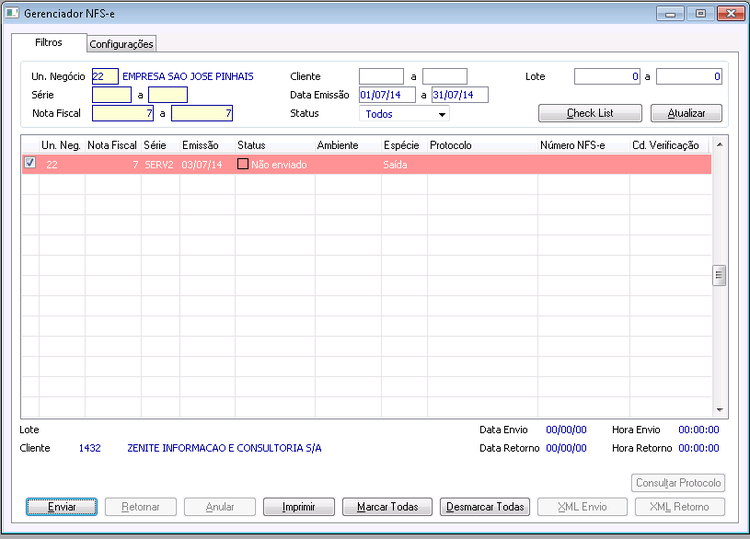Click the ZENITE INFORMACAO E CONSULTORIA S/A text
The height and width of the screenshot is (539, 750).
point(224,448)
